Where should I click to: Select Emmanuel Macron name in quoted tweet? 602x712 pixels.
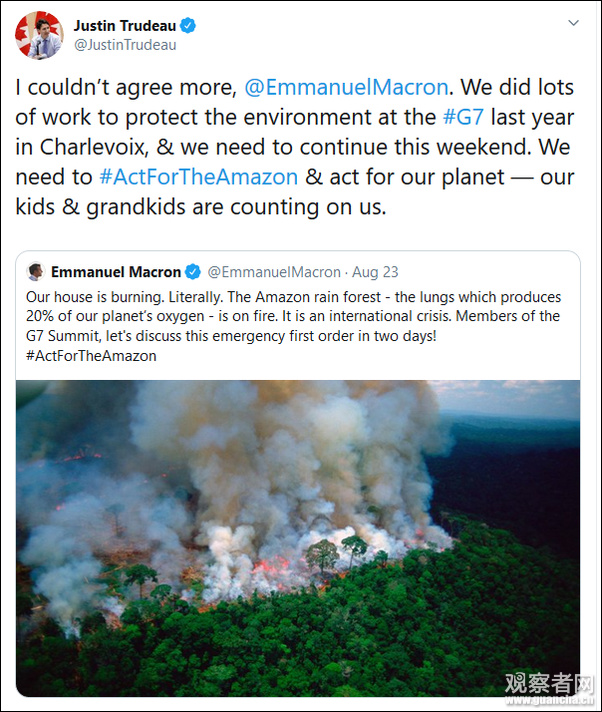(x=116, y=272)
